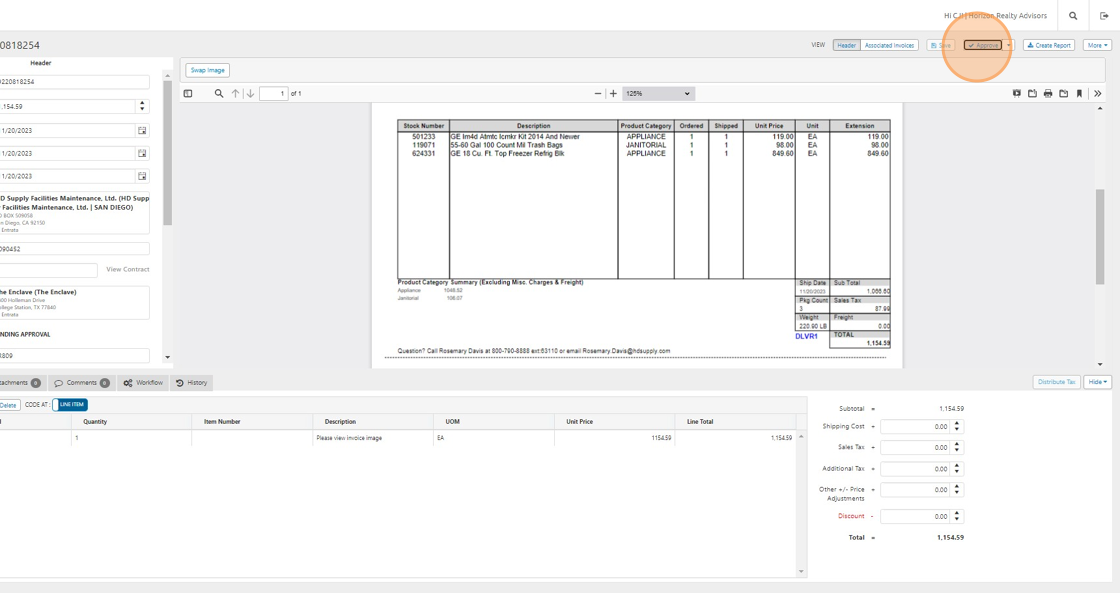
Task: Open the History tab
Action: [191, 383]
